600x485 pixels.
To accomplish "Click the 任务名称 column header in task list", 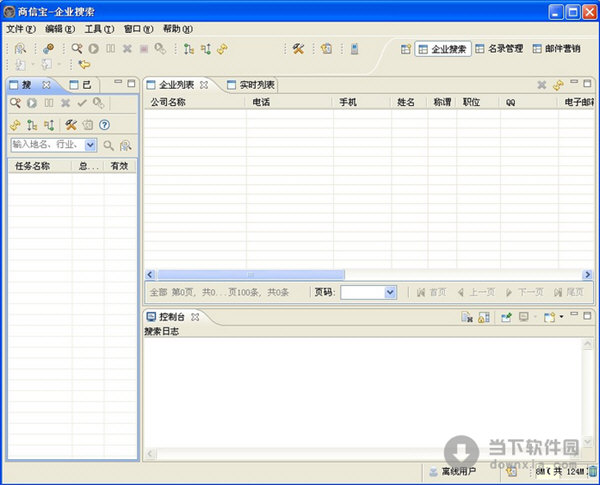I will [x=40, y=166].
